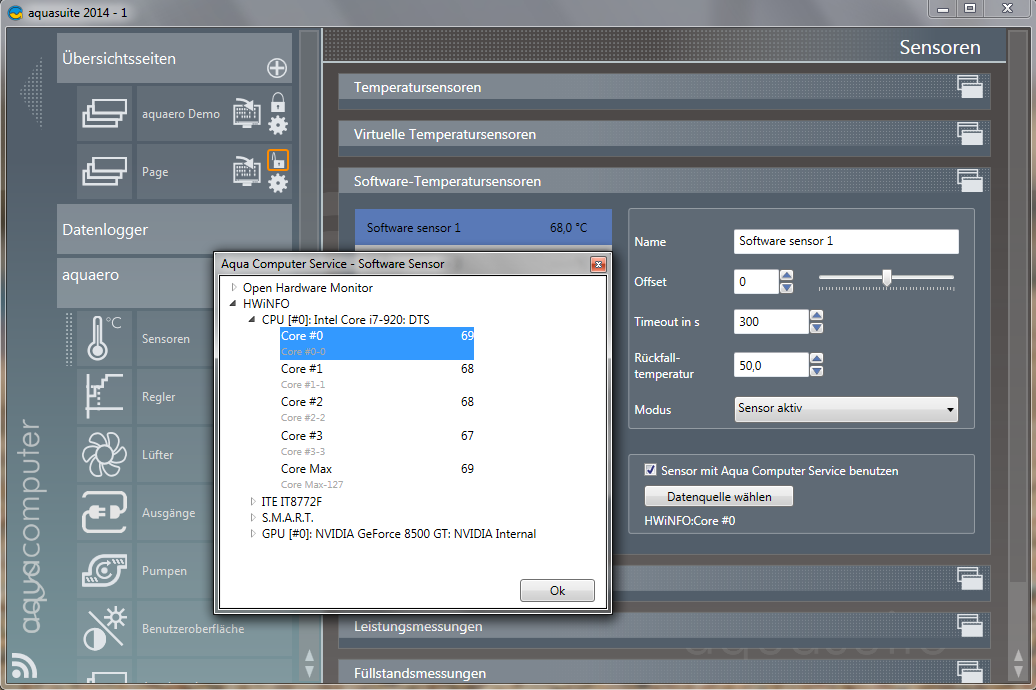Expand the ITE IT8772F tree node
This screenshot has width=1036, height=690.
point(253,501)
